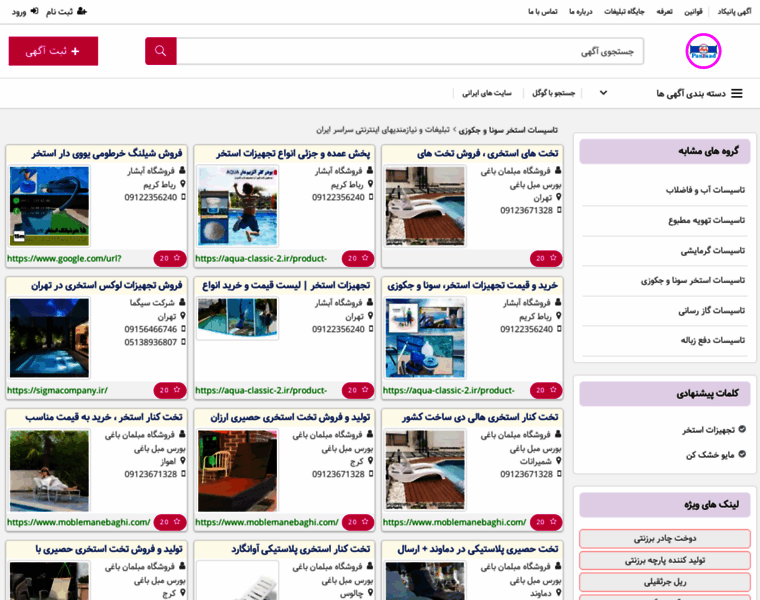The height and width of the screenshot is (600, 760).
Task: Open ورود login link
Action: point(19,12)
